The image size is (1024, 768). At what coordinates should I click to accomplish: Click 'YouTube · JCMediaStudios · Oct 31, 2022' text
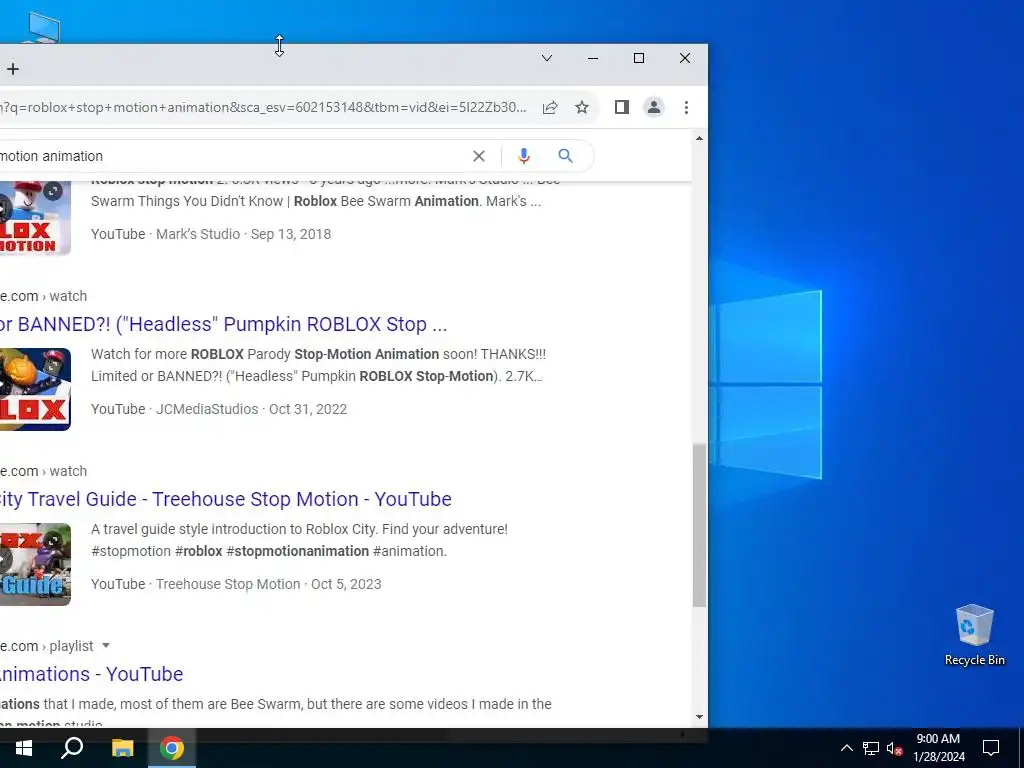tap(219, 409)
